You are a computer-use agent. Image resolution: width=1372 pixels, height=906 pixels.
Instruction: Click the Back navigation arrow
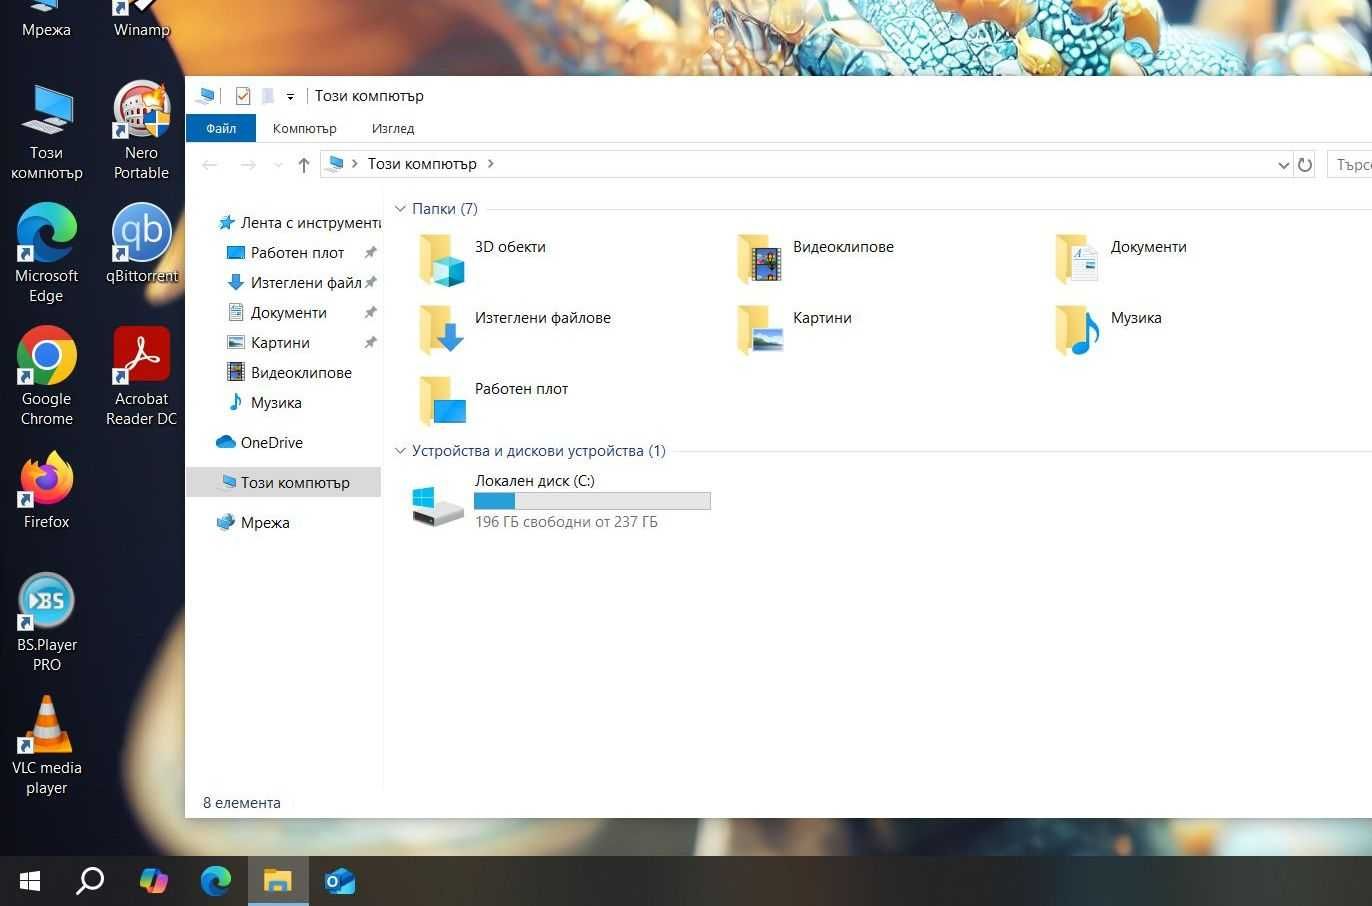click(x=209, y=165)
